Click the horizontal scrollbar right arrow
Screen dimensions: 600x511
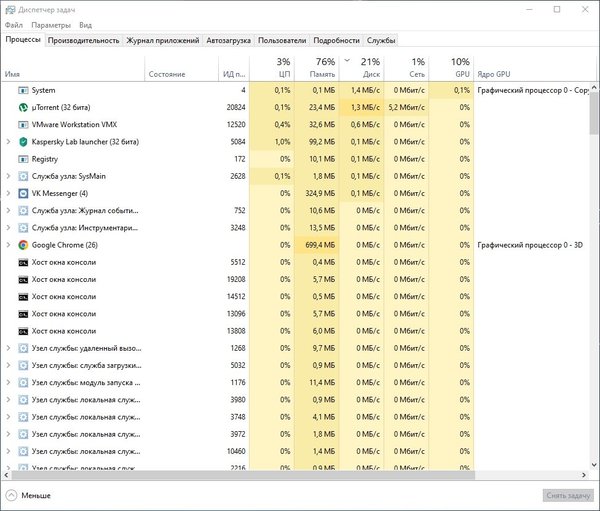tap(584, 475)
